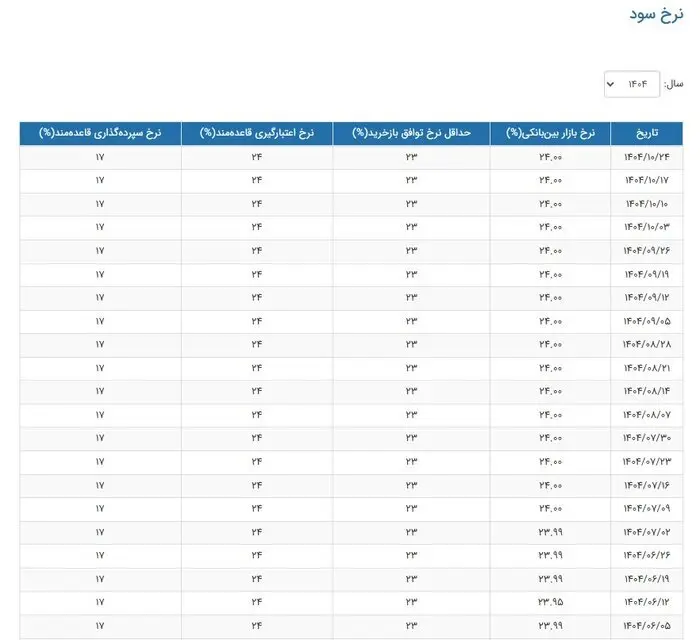Click the 'نرخ اعتبارگیری قاعده‌مند(%)' column header
Image resolution: width=700 pixels, height=640 pixels.
tap(256, 133)
